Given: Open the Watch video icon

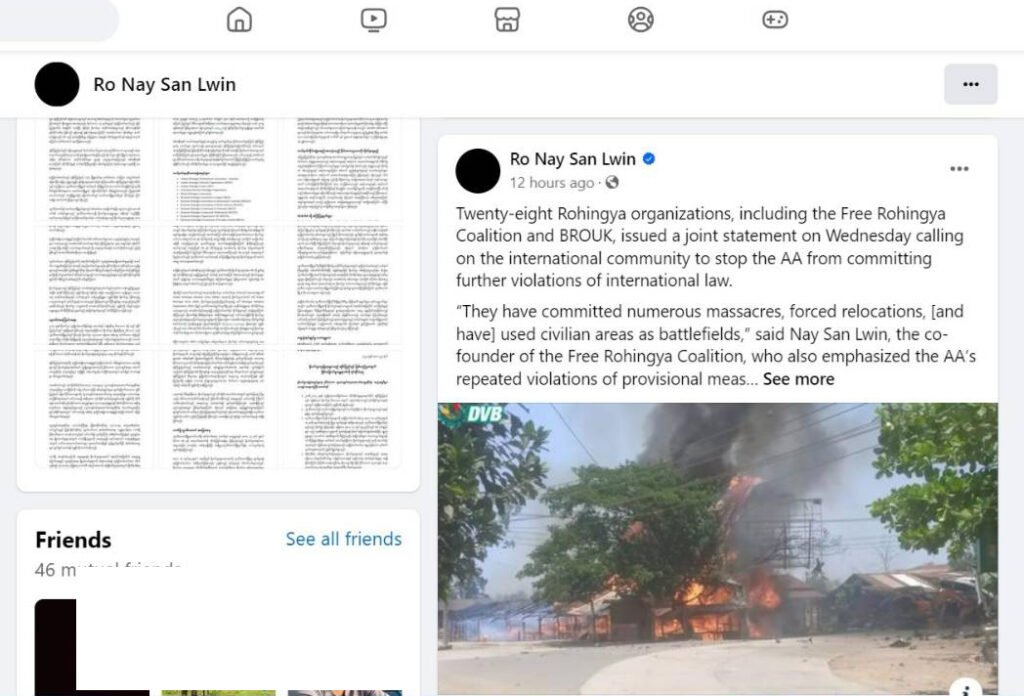Looking at the screenshot, I should click(374, 20).
